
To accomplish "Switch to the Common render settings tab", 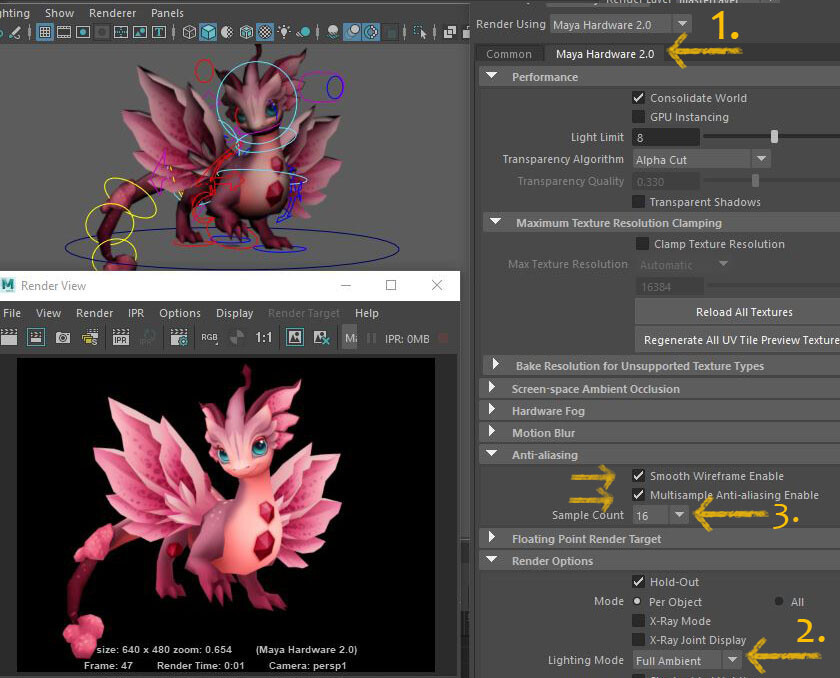I will (511, 54).
